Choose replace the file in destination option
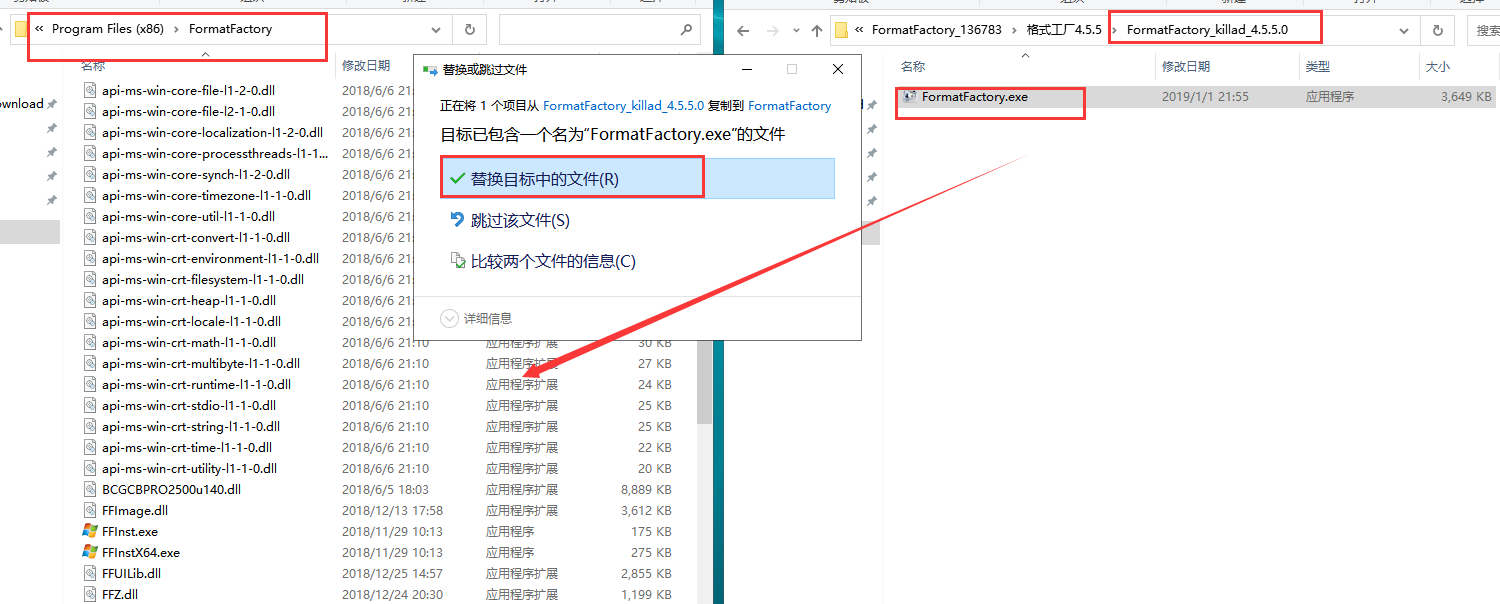The width and height of the screenshot is (1500, 604). point(637,179)
